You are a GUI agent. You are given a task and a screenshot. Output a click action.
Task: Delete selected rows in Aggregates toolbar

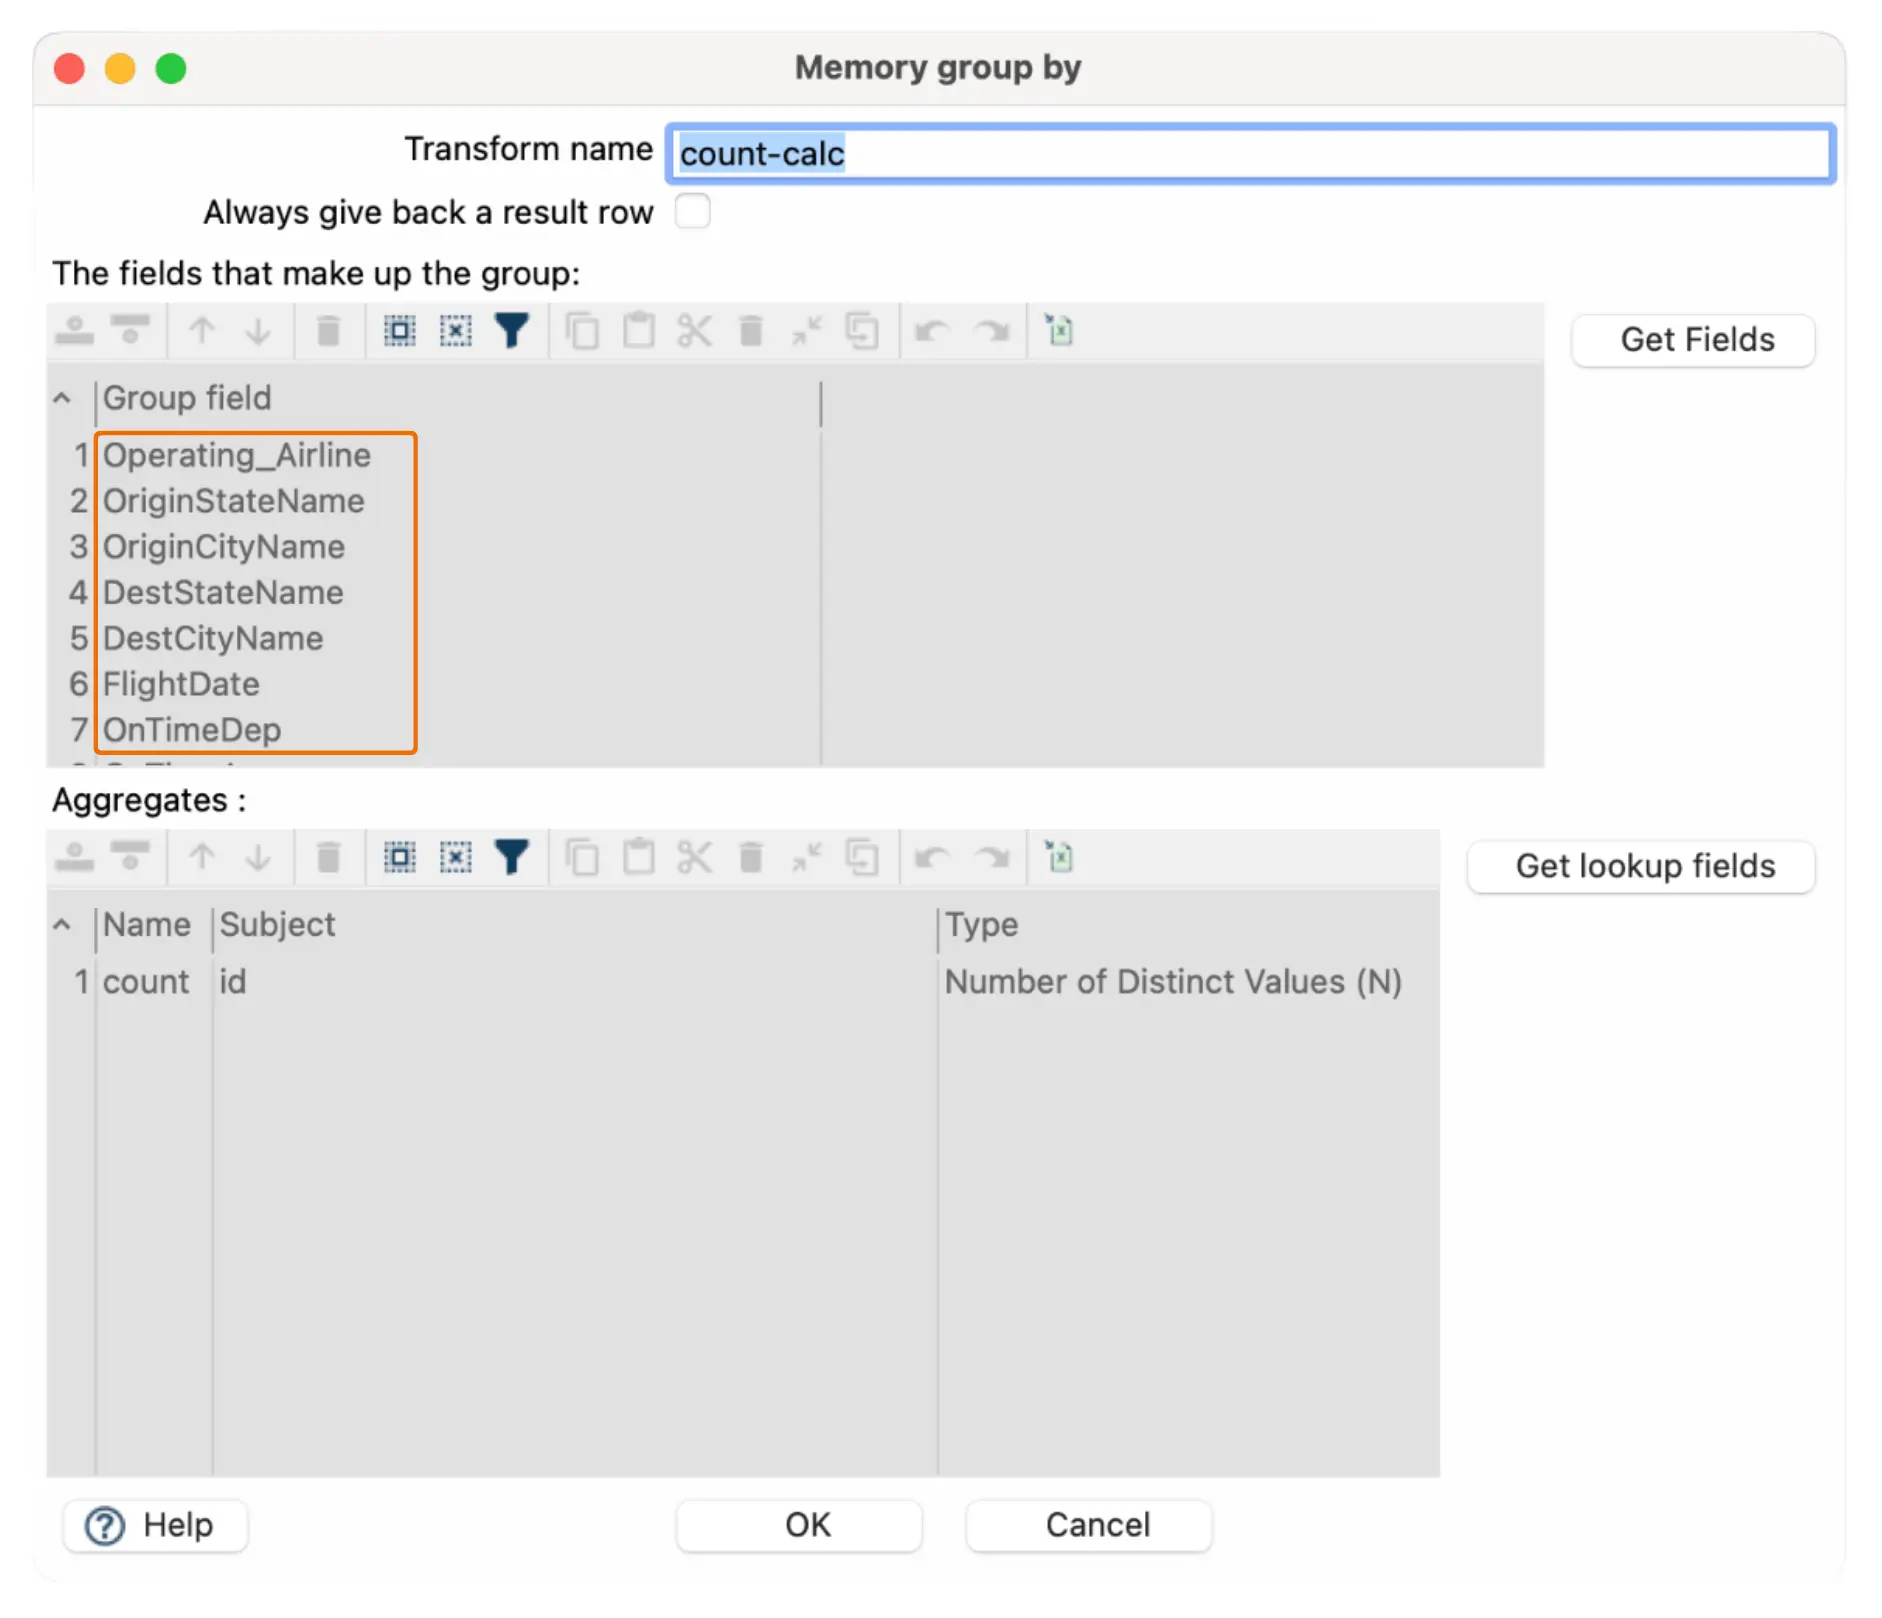pos(328,857)
